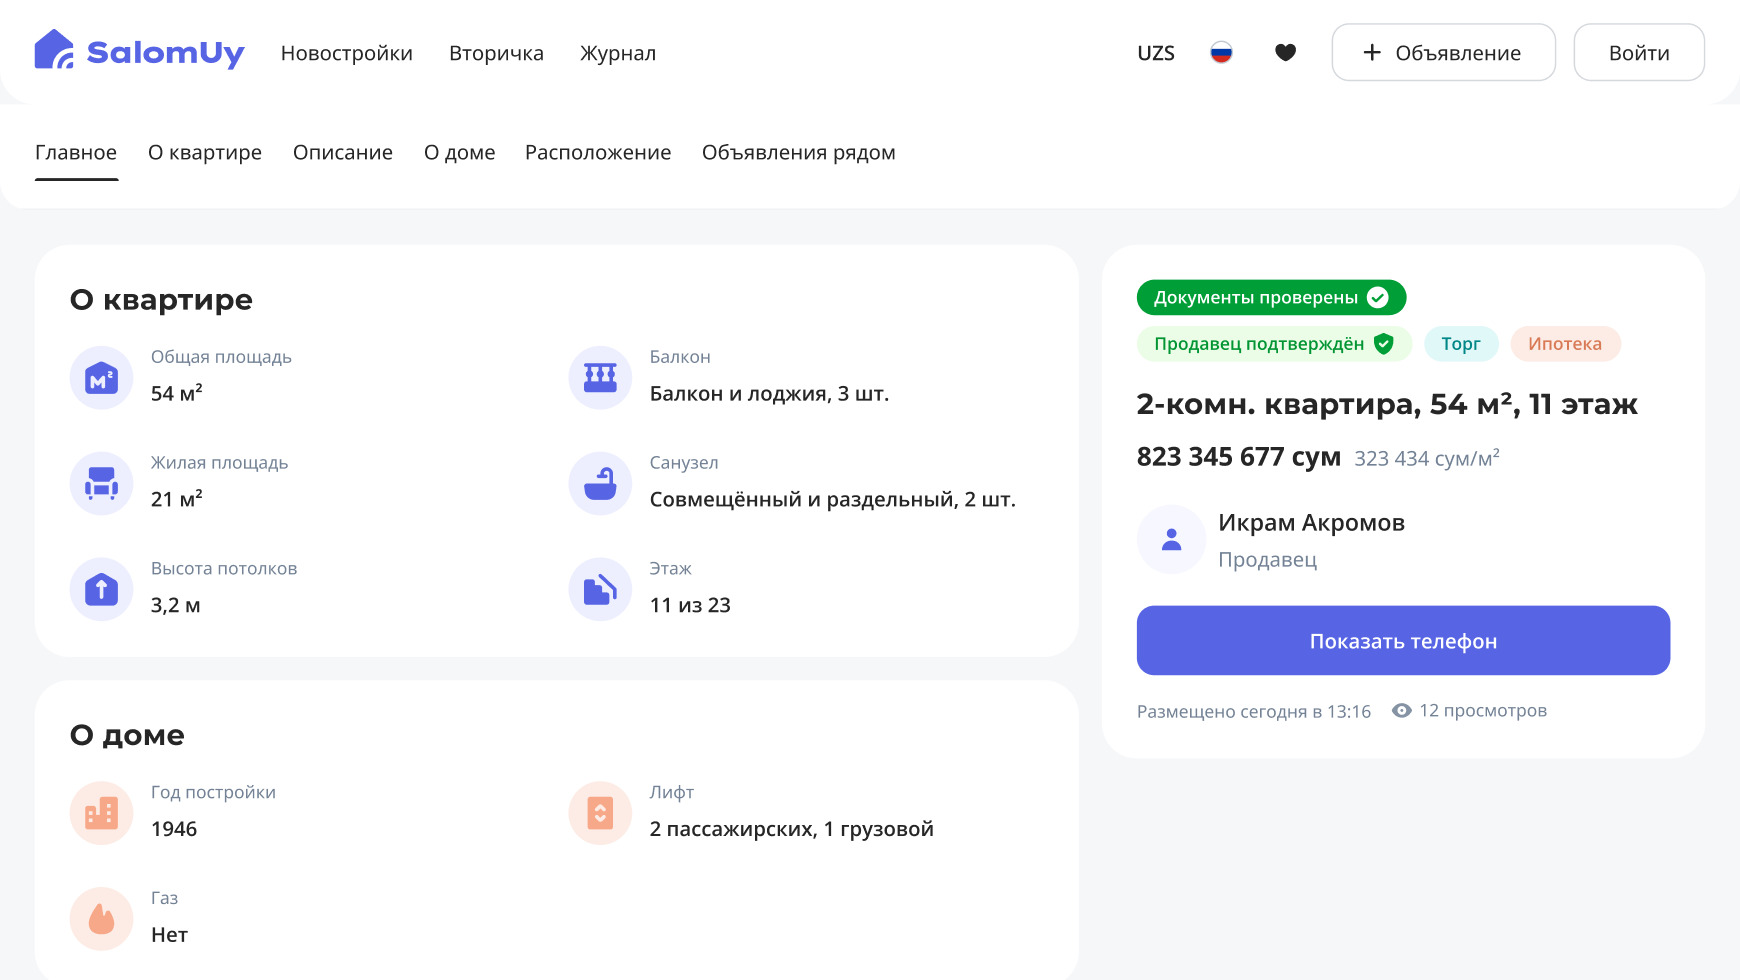This screenshot has width=1740, height=980.
Task: Switch to the Описание tab
Action: pos(342,153)
